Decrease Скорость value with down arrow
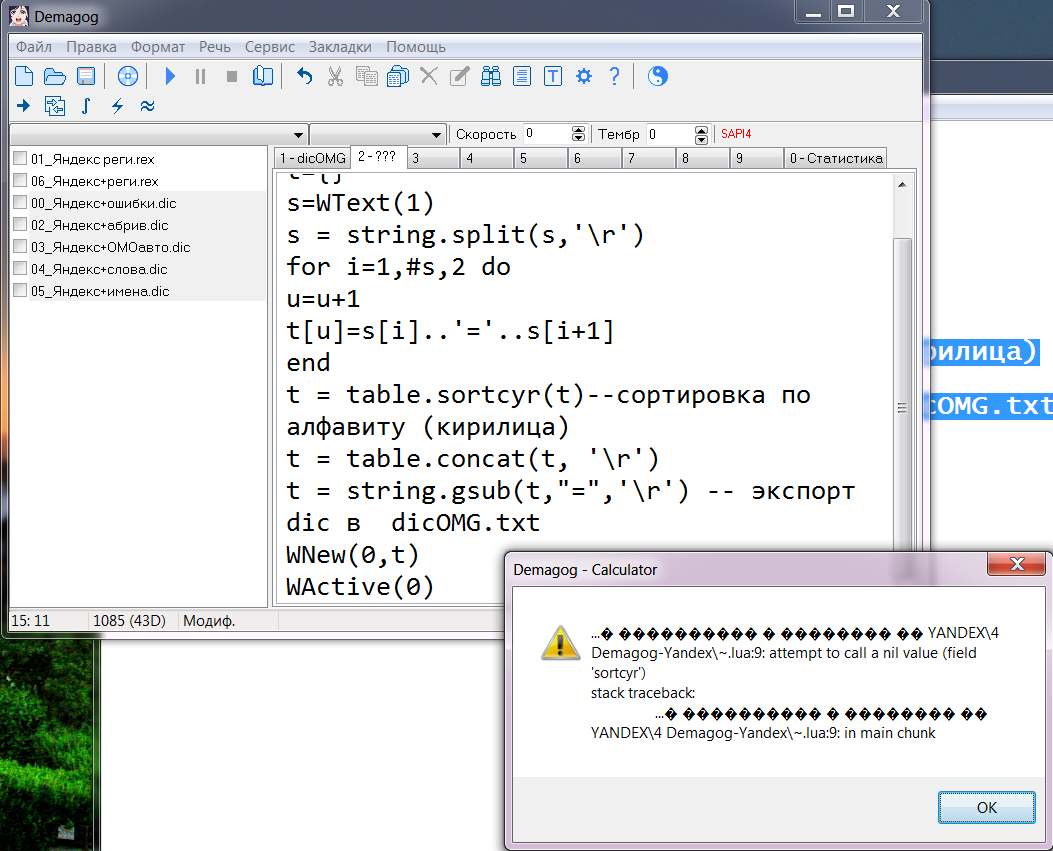This screenshot has width=1053, height=851. pyautogui.click(x=578, y=138)
